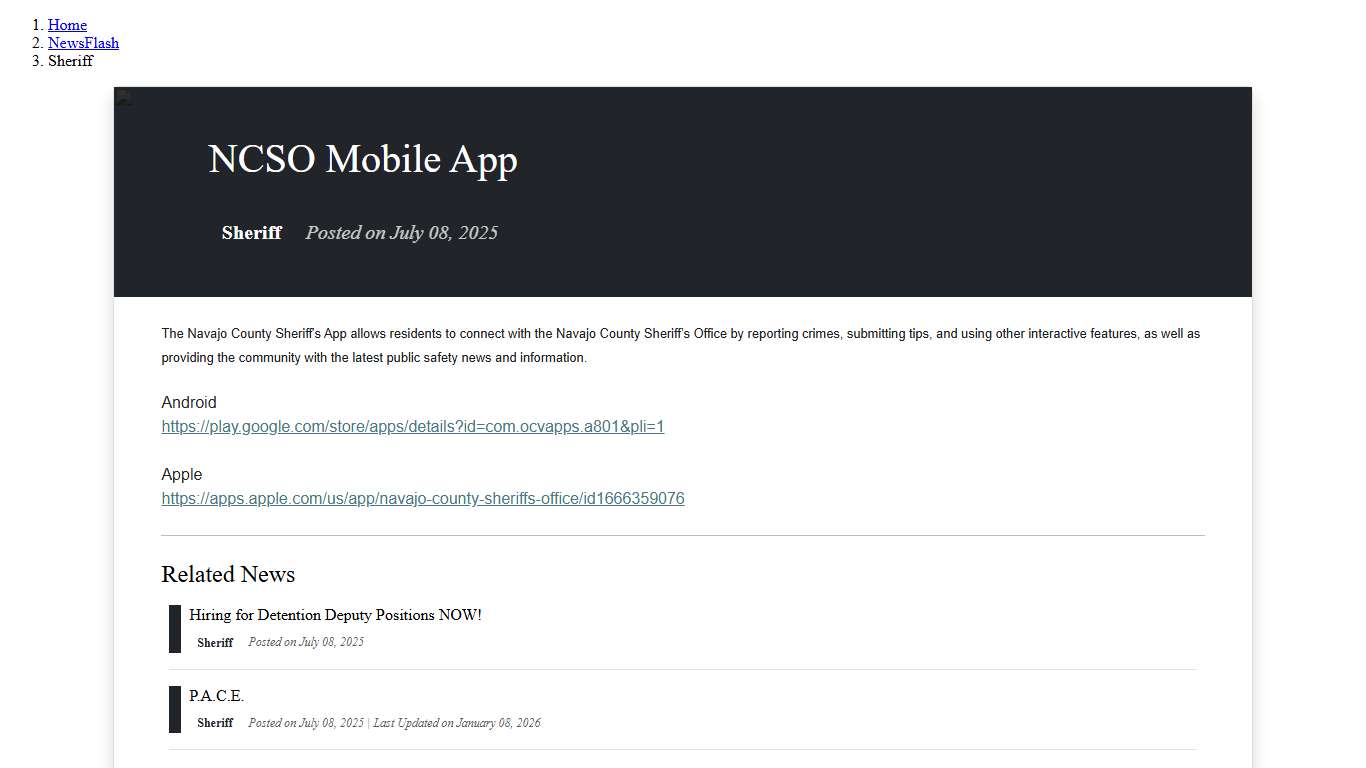
Task: Open 'Hiring for Detention Deputy Positions NOW!' article
Action: pyautogui.click(x=335, y=615)
